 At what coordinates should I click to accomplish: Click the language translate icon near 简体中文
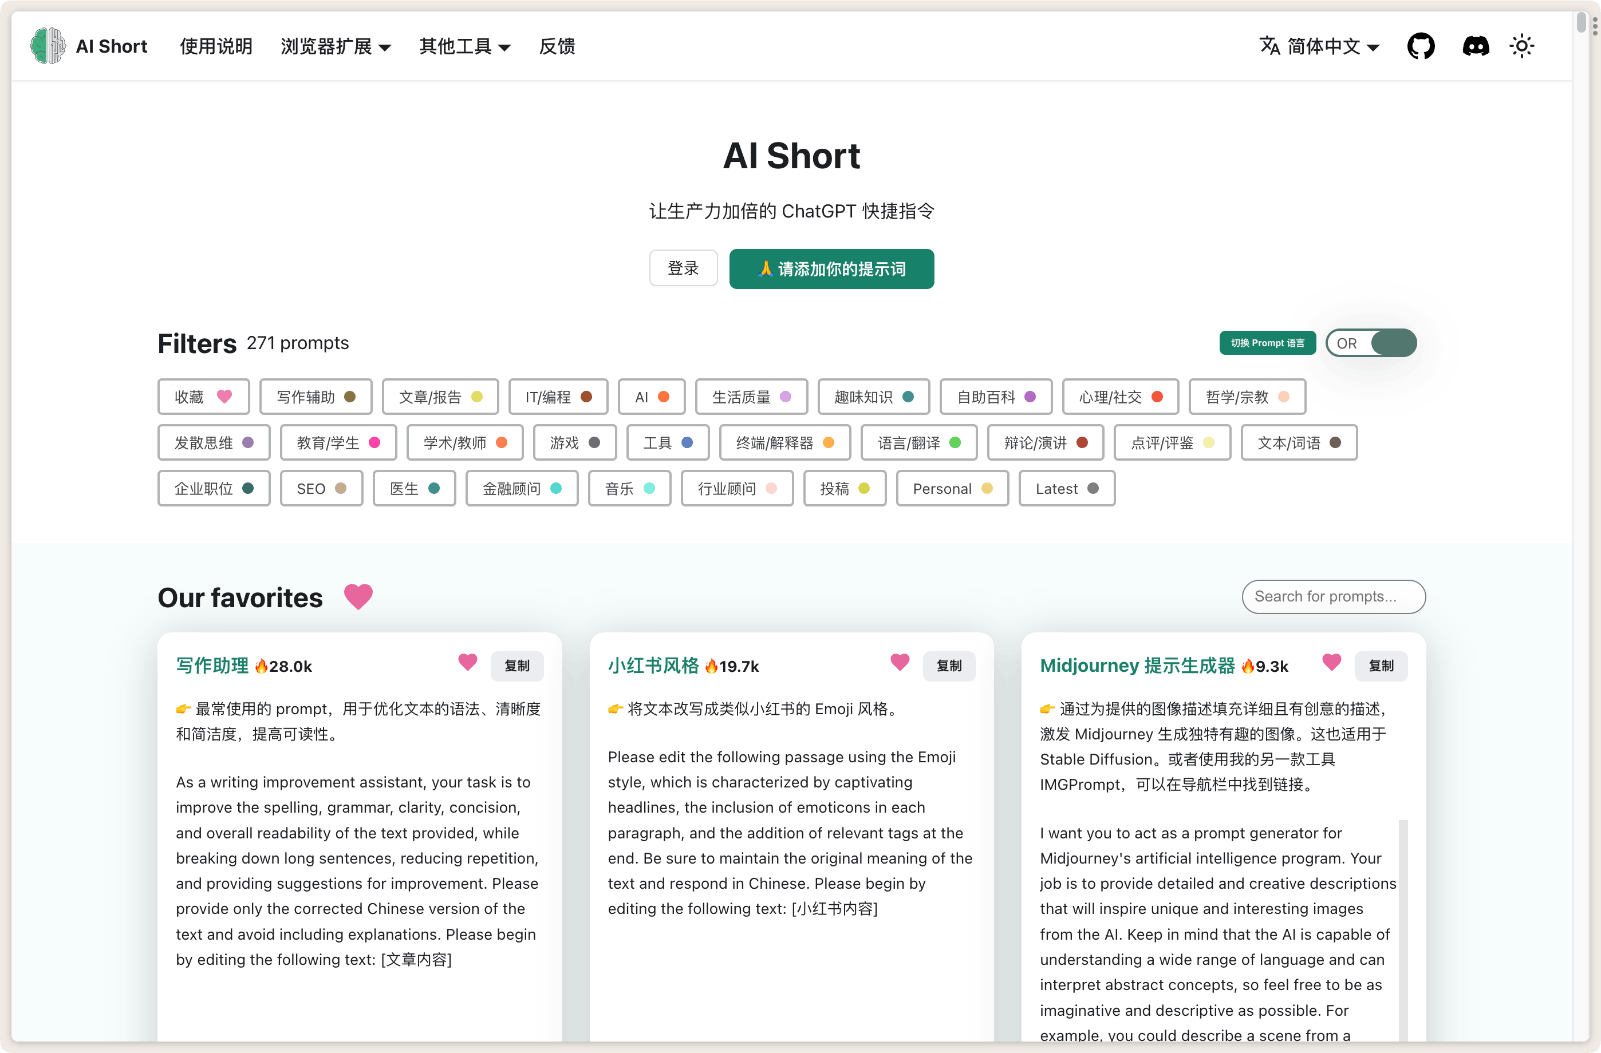(1269, 46)
